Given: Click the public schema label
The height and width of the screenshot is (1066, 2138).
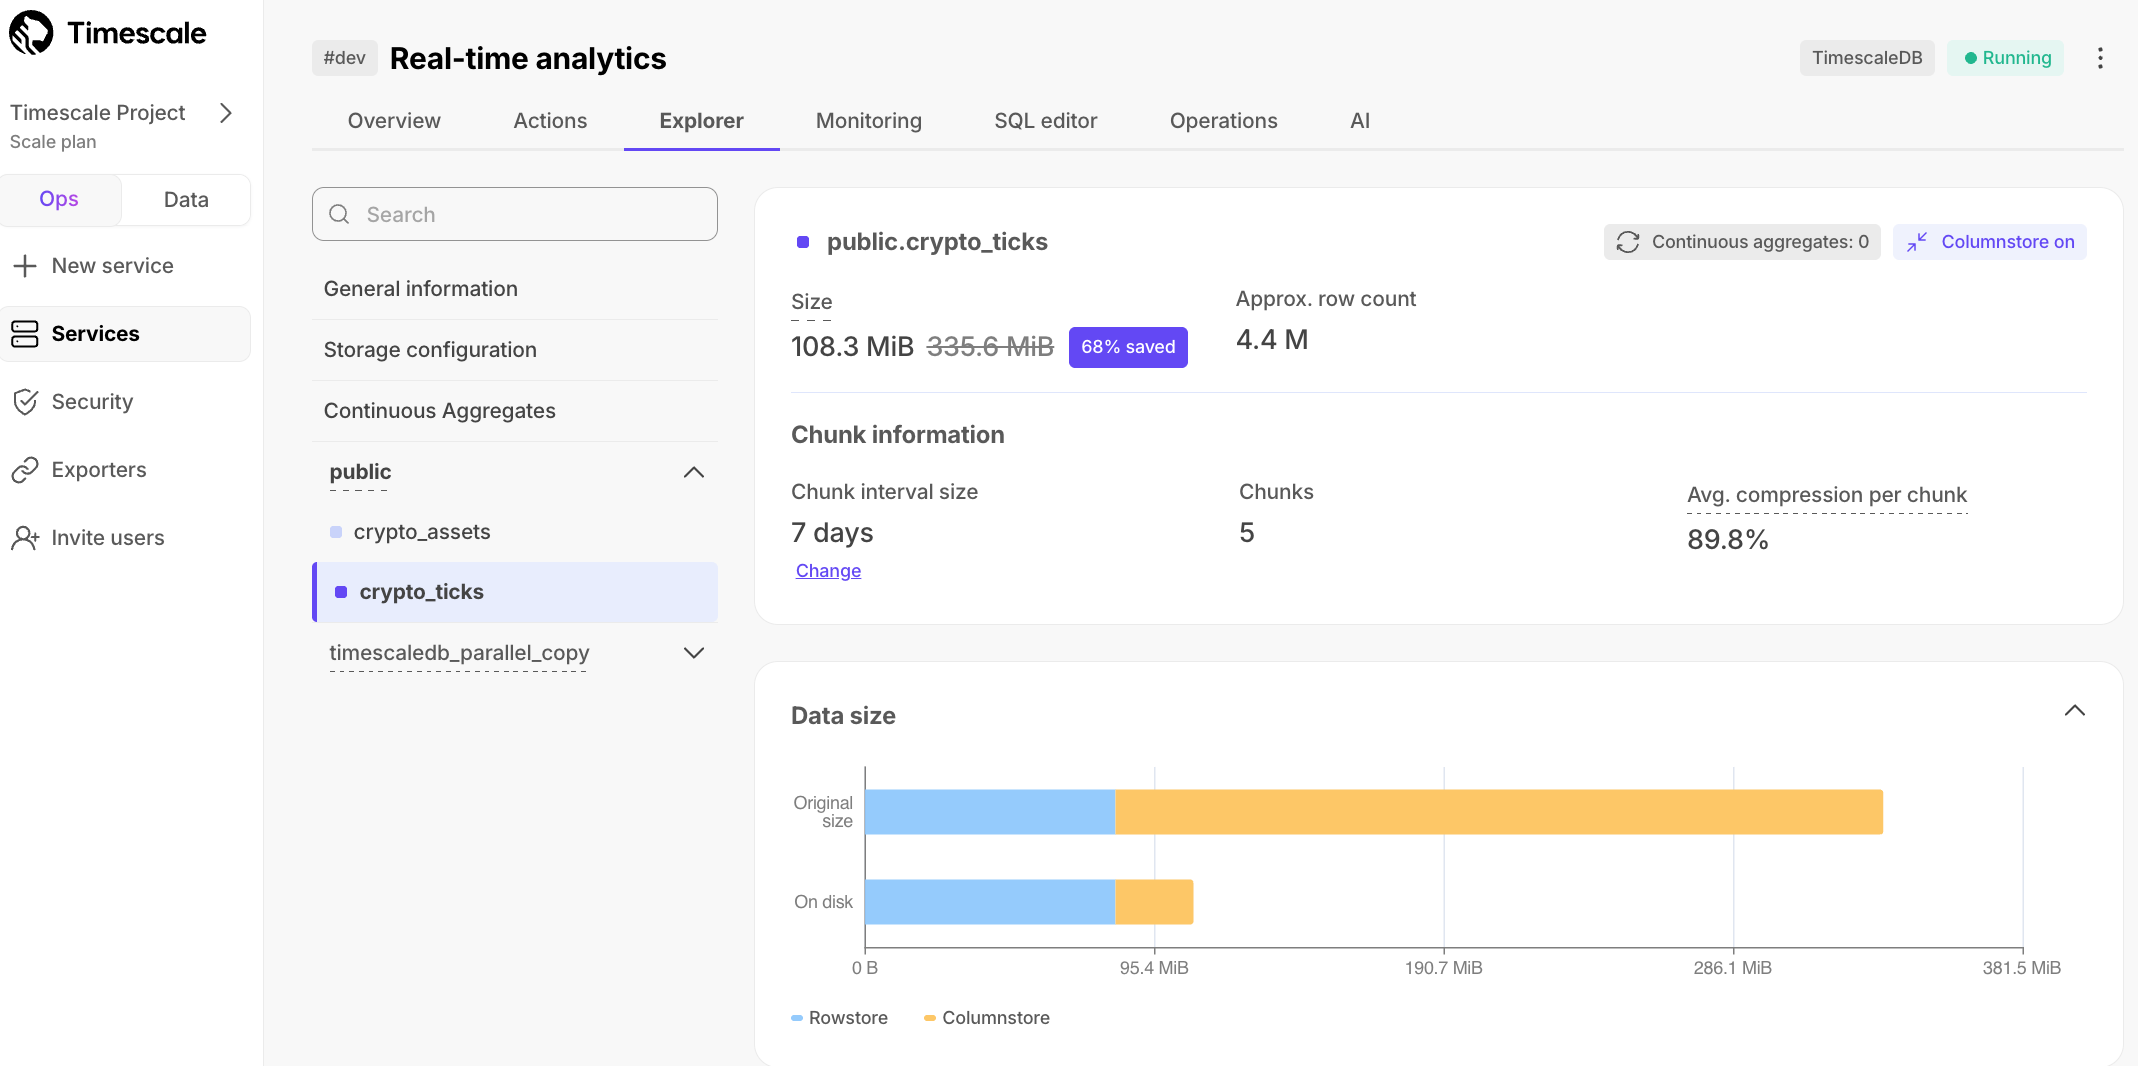Looking at the screenshot, I should 360,472.
